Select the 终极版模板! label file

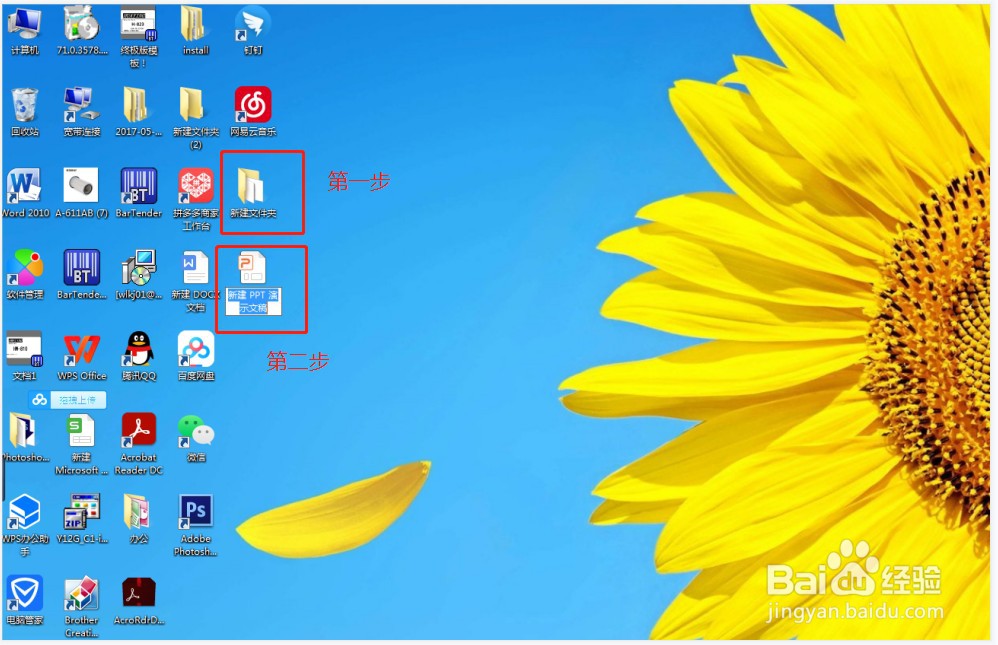tap(138, 36)
